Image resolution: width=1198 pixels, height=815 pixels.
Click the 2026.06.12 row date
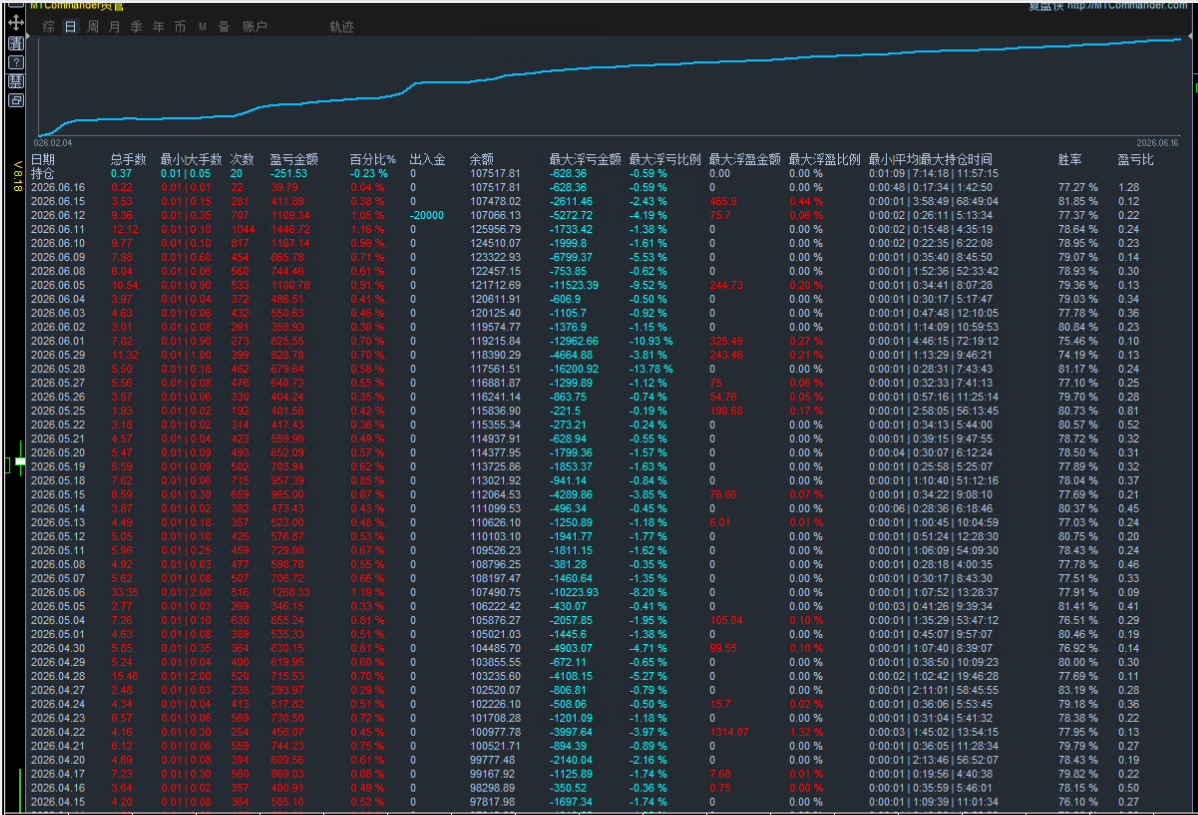tap(58, 215)
